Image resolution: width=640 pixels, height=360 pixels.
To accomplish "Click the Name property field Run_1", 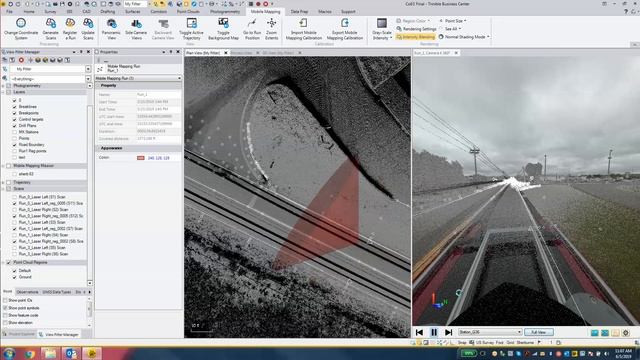I will coord(158,94).
